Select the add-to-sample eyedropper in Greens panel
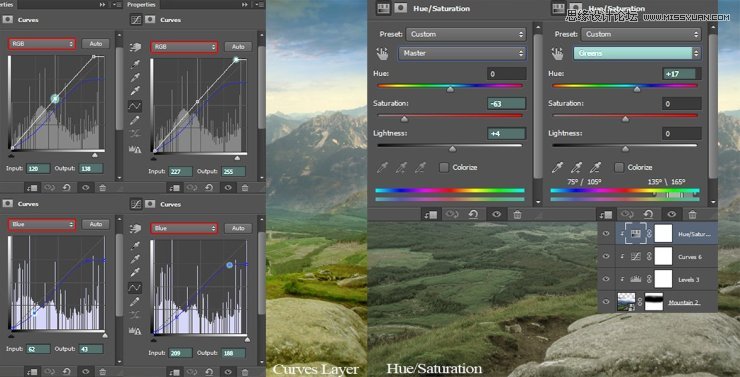The image size is (740, 377). [x=577, y=168]
